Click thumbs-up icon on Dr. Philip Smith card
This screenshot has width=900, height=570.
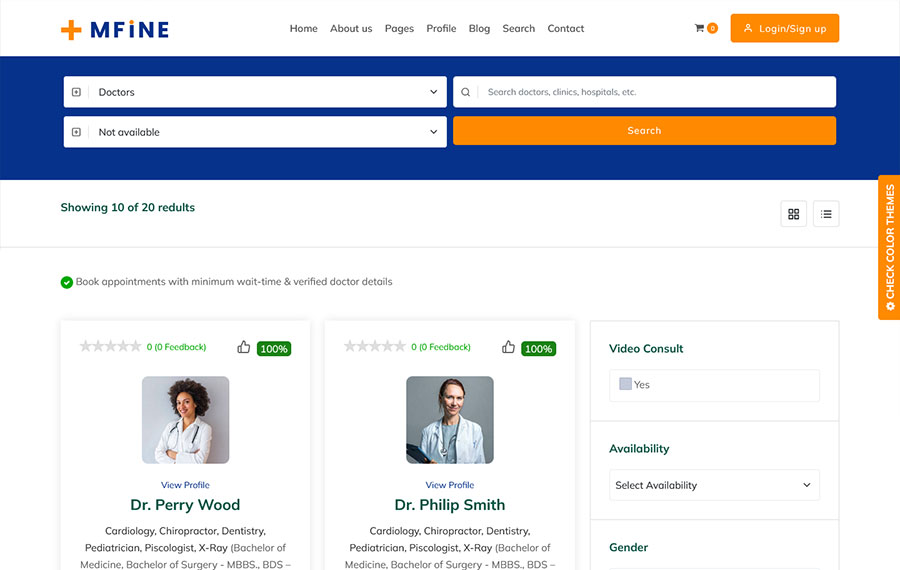(x=508, y=347)
